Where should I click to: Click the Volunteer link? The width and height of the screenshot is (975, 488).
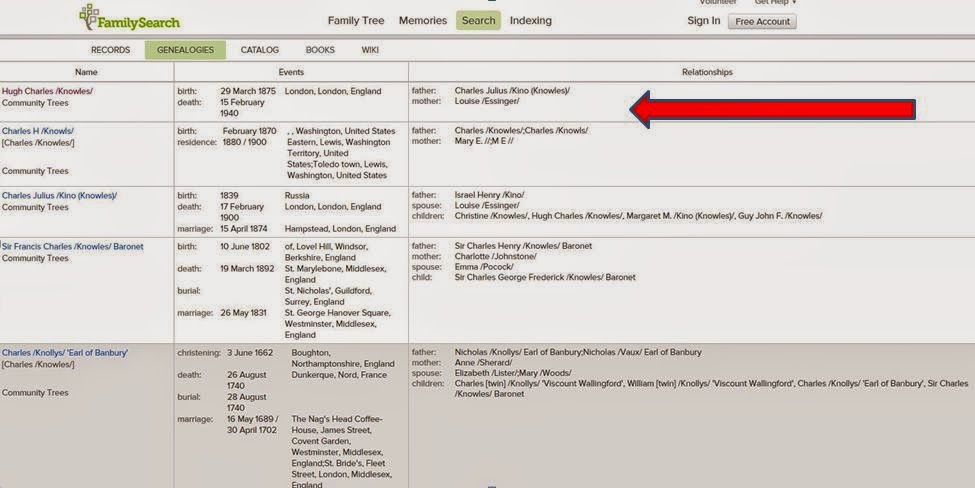[718, 2]
